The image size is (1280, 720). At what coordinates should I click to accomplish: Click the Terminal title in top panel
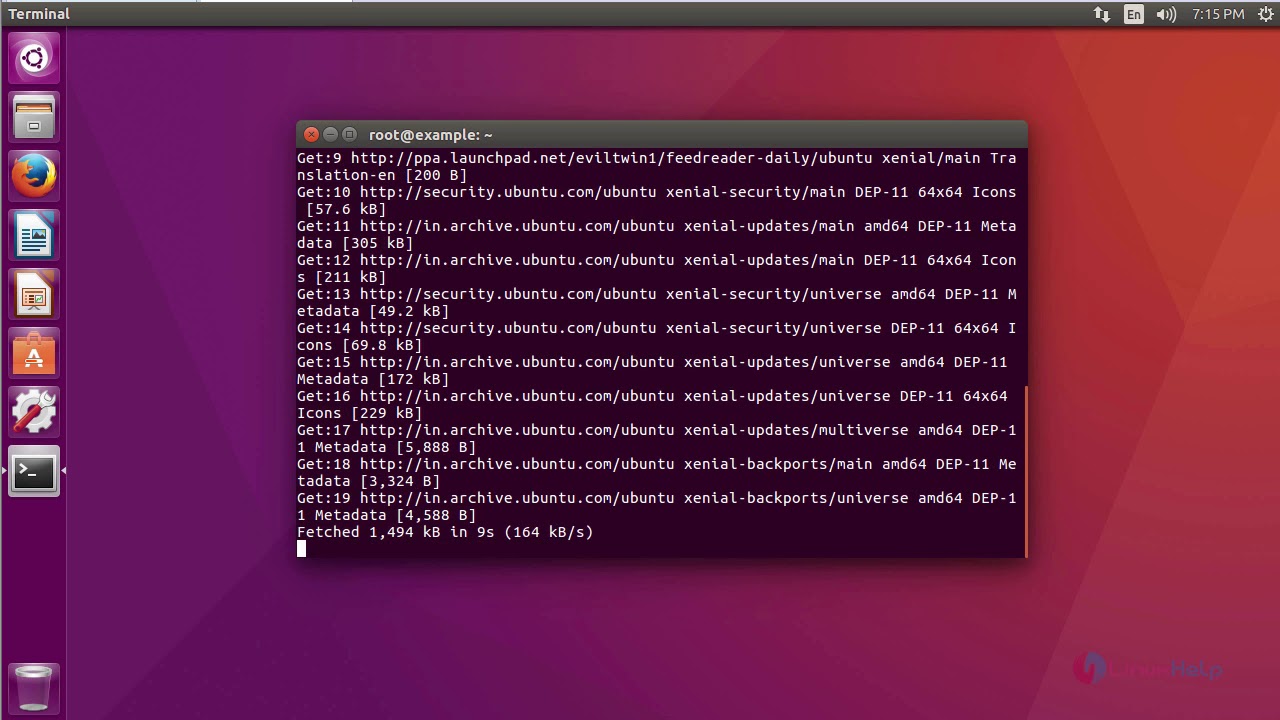tap(39, 14)
